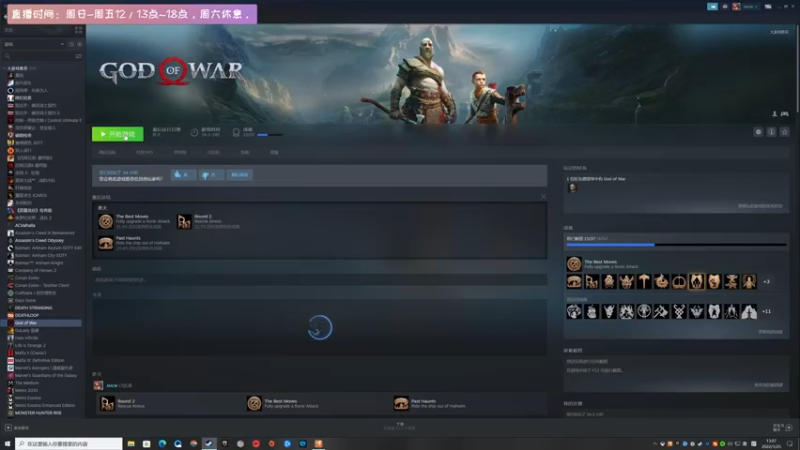Open view all friends who play link

[x=760, y=206]
